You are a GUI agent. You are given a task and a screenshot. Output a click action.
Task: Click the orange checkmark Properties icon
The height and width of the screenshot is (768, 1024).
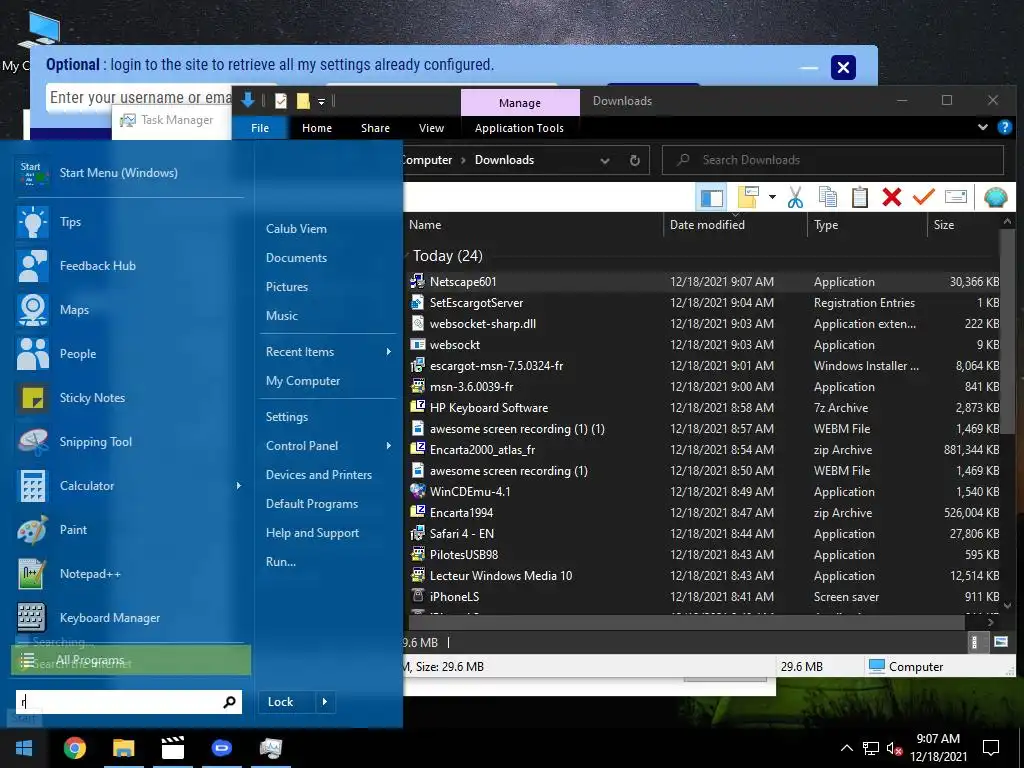(923, 197)
